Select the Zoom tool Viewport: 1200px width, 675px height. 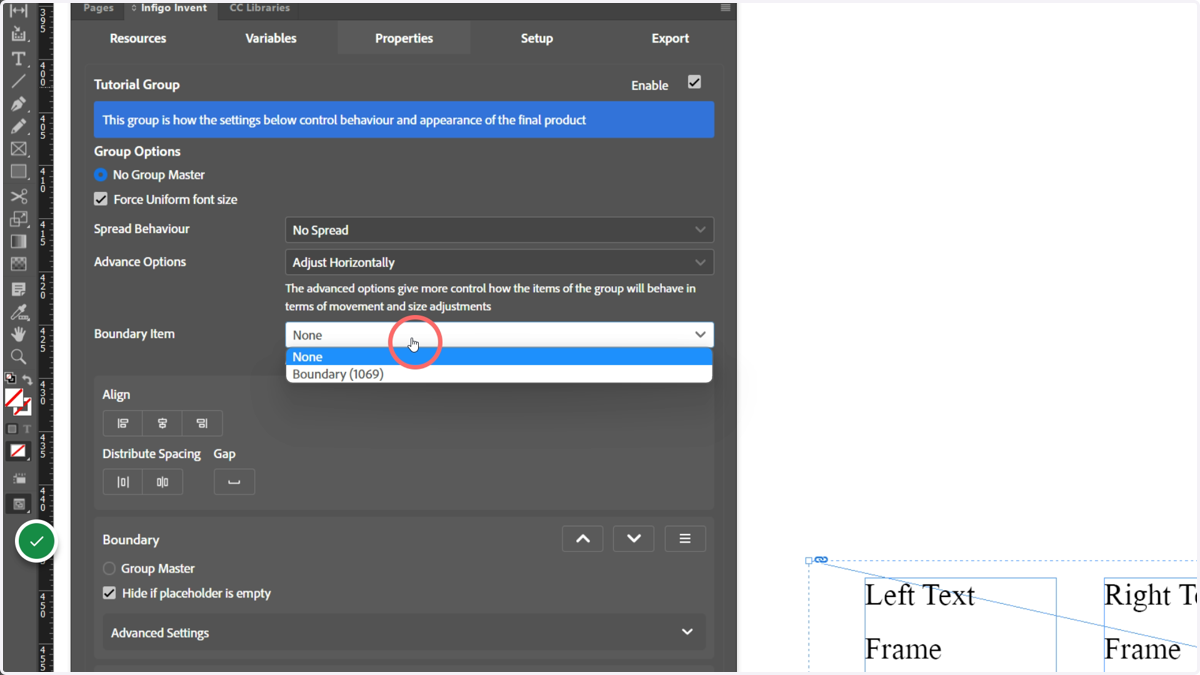pos(18,357)
